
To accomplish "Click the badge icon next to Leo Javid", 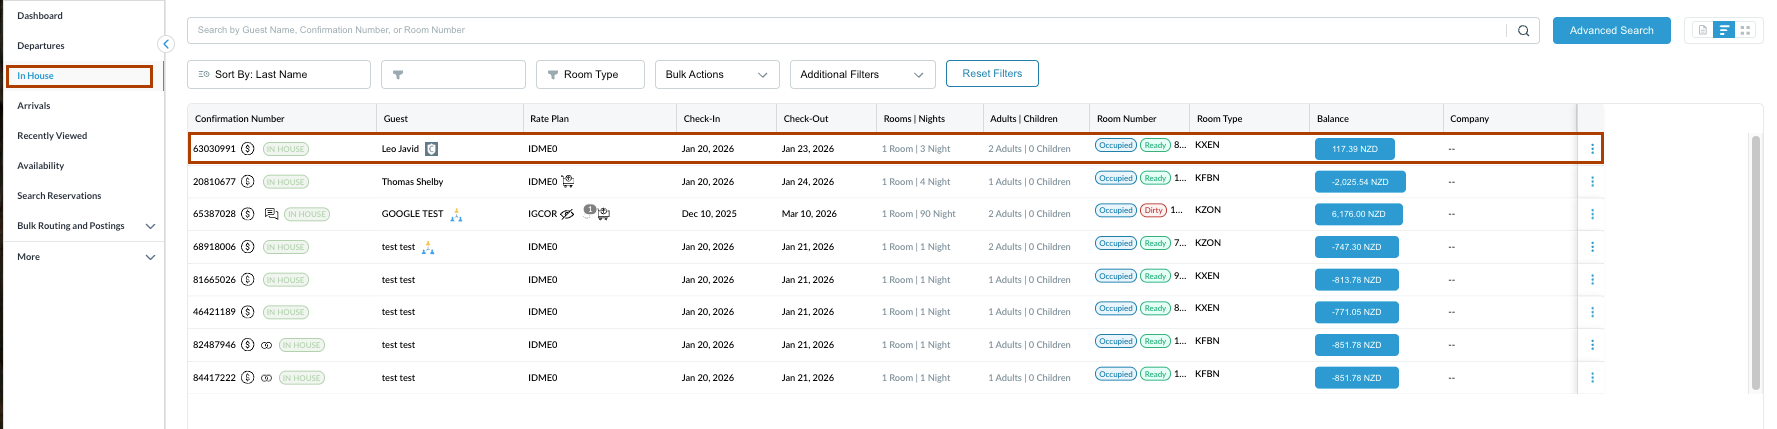I will (x=432, y=149).
